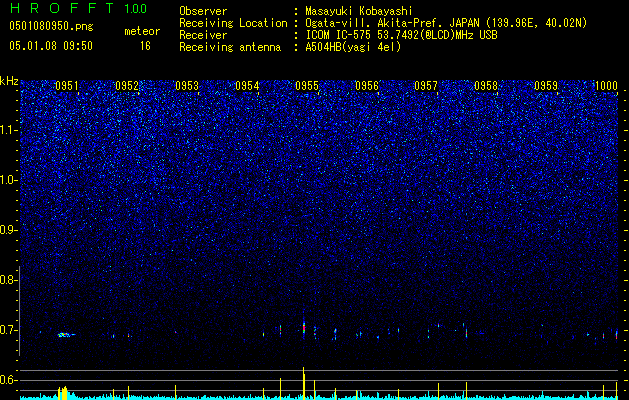Click the tallest yellow intensity spike near 0955
Image resolution: width=629 pixels, height=400 pixels.
coord(304,382)
